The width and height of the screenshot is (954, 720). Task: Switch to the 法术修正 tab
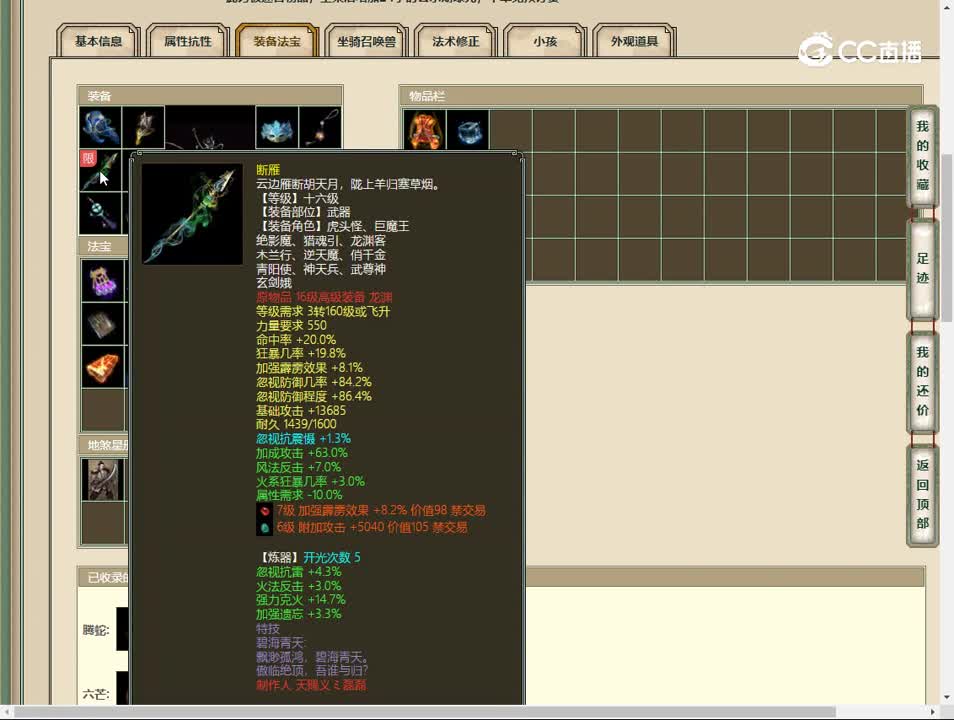pos(456,41)
